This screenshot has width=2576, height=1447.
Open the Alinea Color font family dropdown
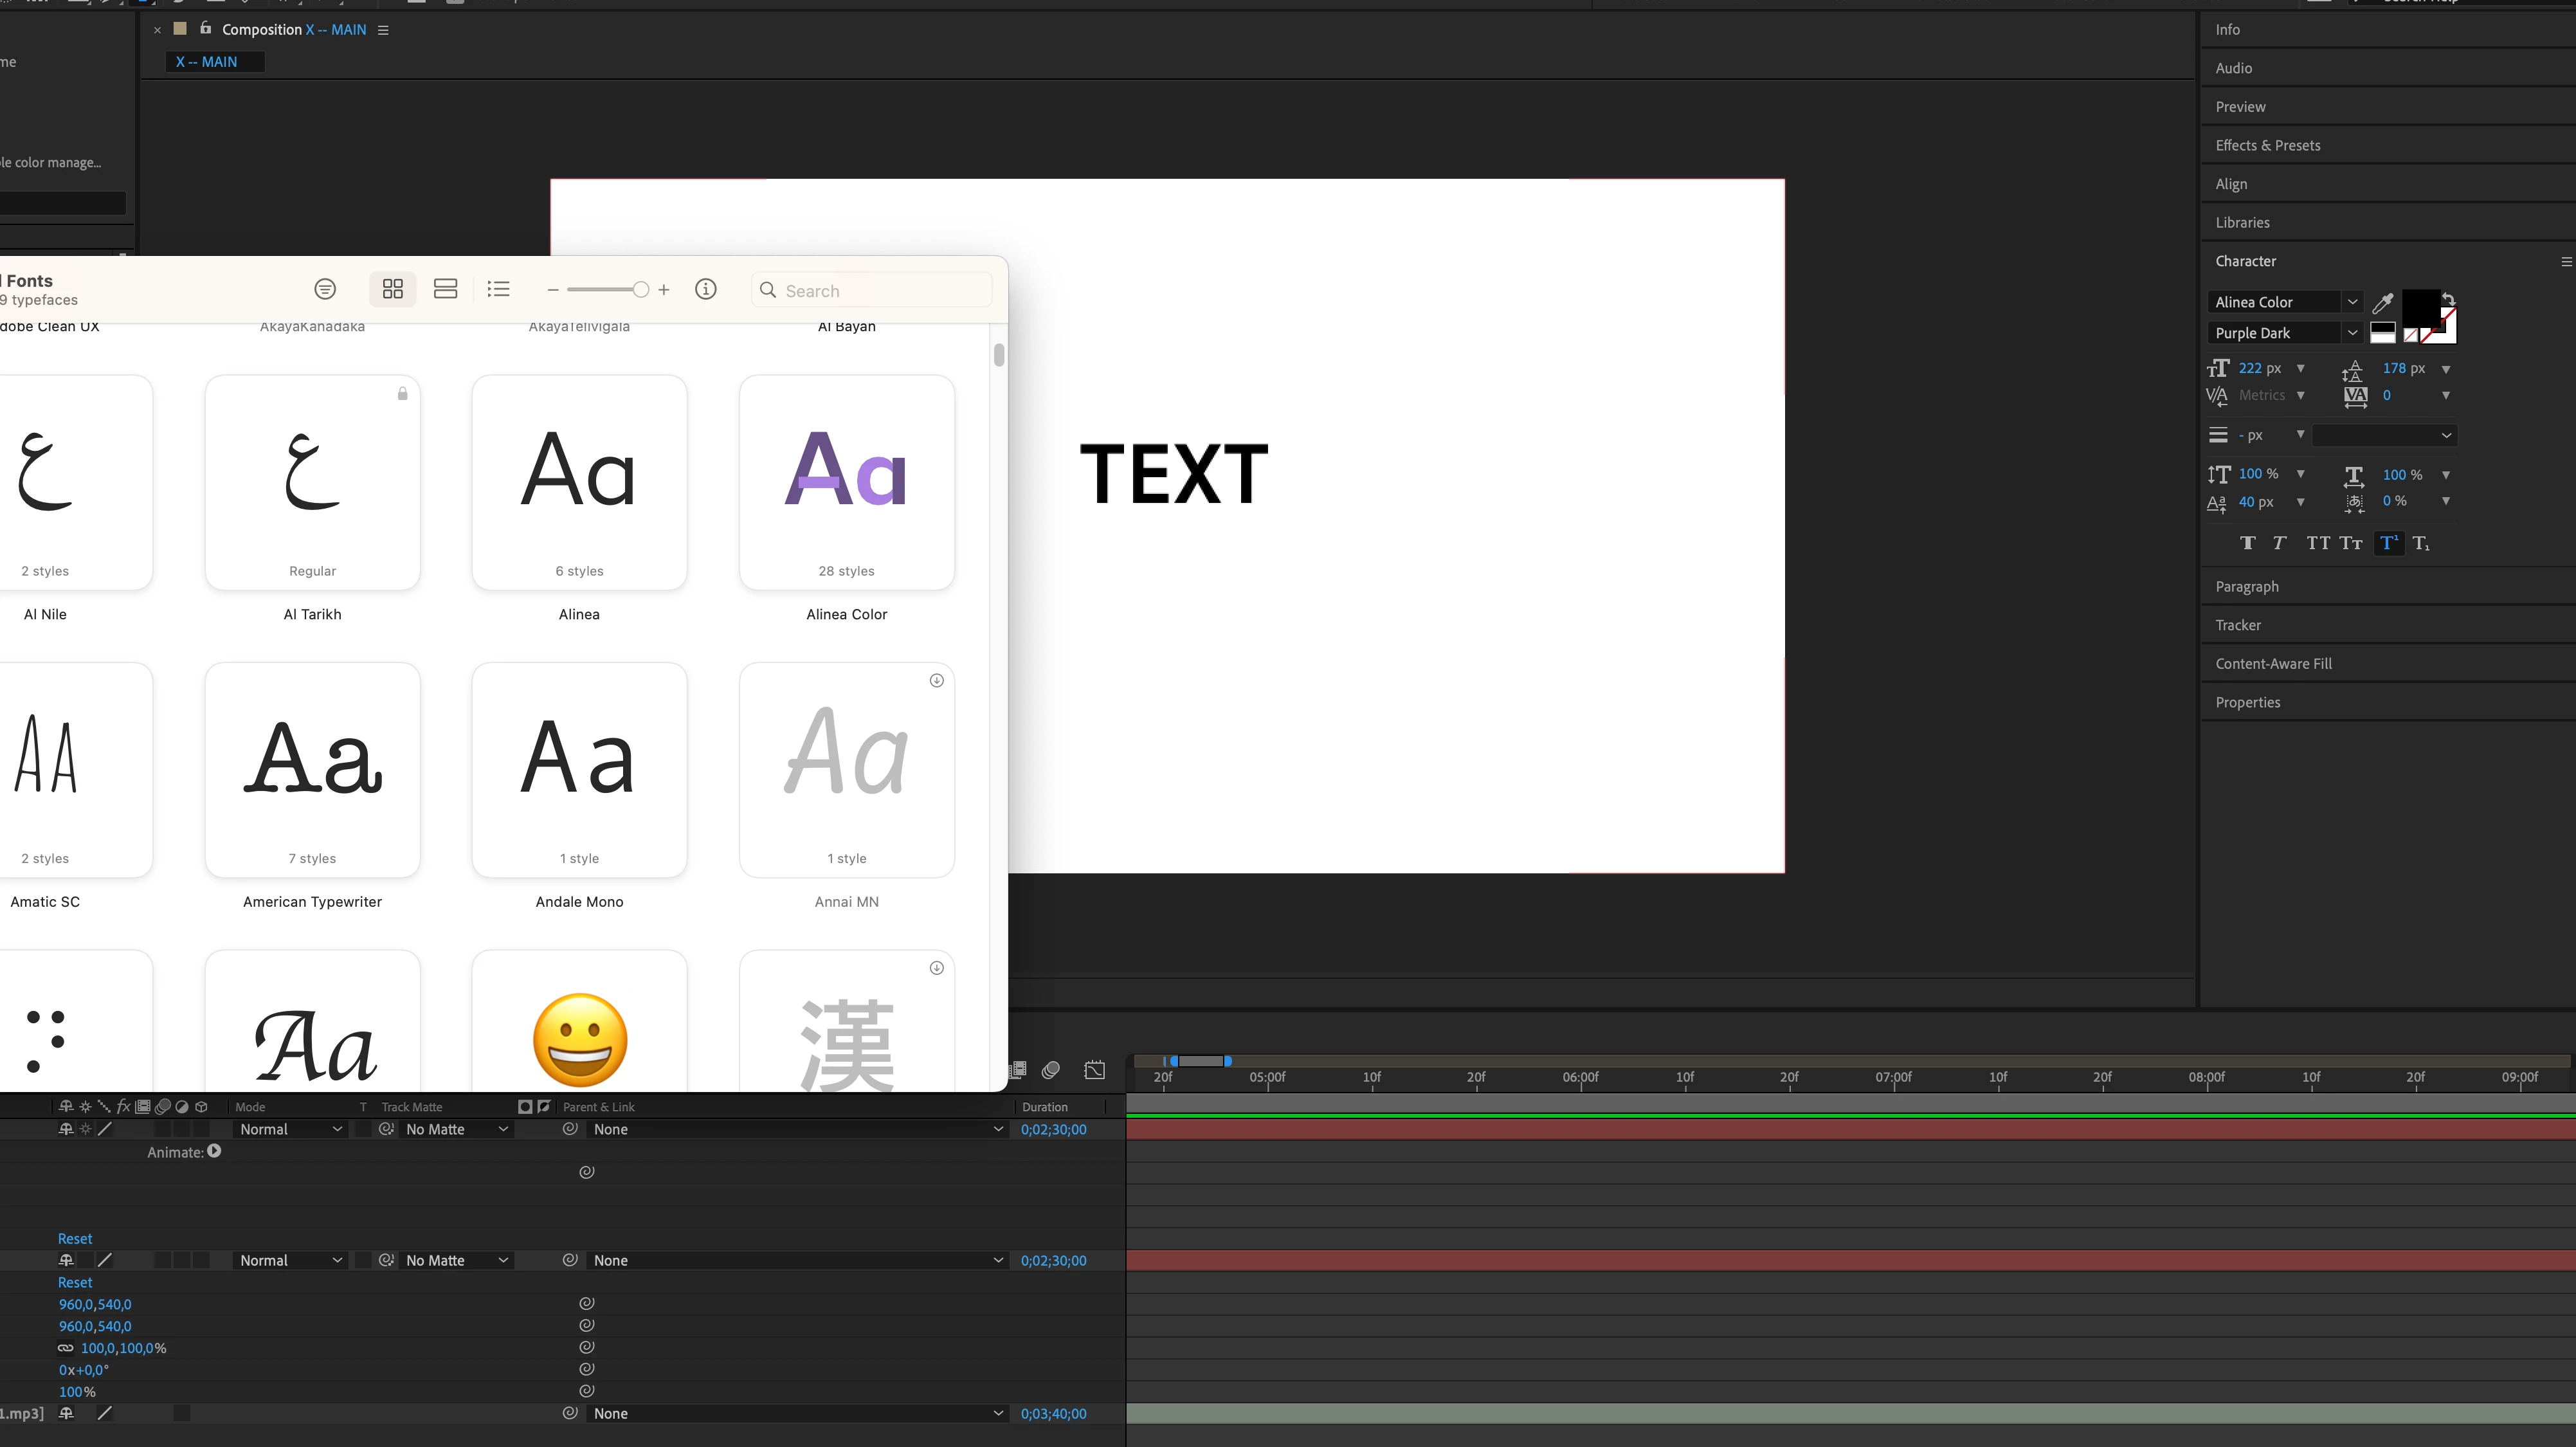2352,302
